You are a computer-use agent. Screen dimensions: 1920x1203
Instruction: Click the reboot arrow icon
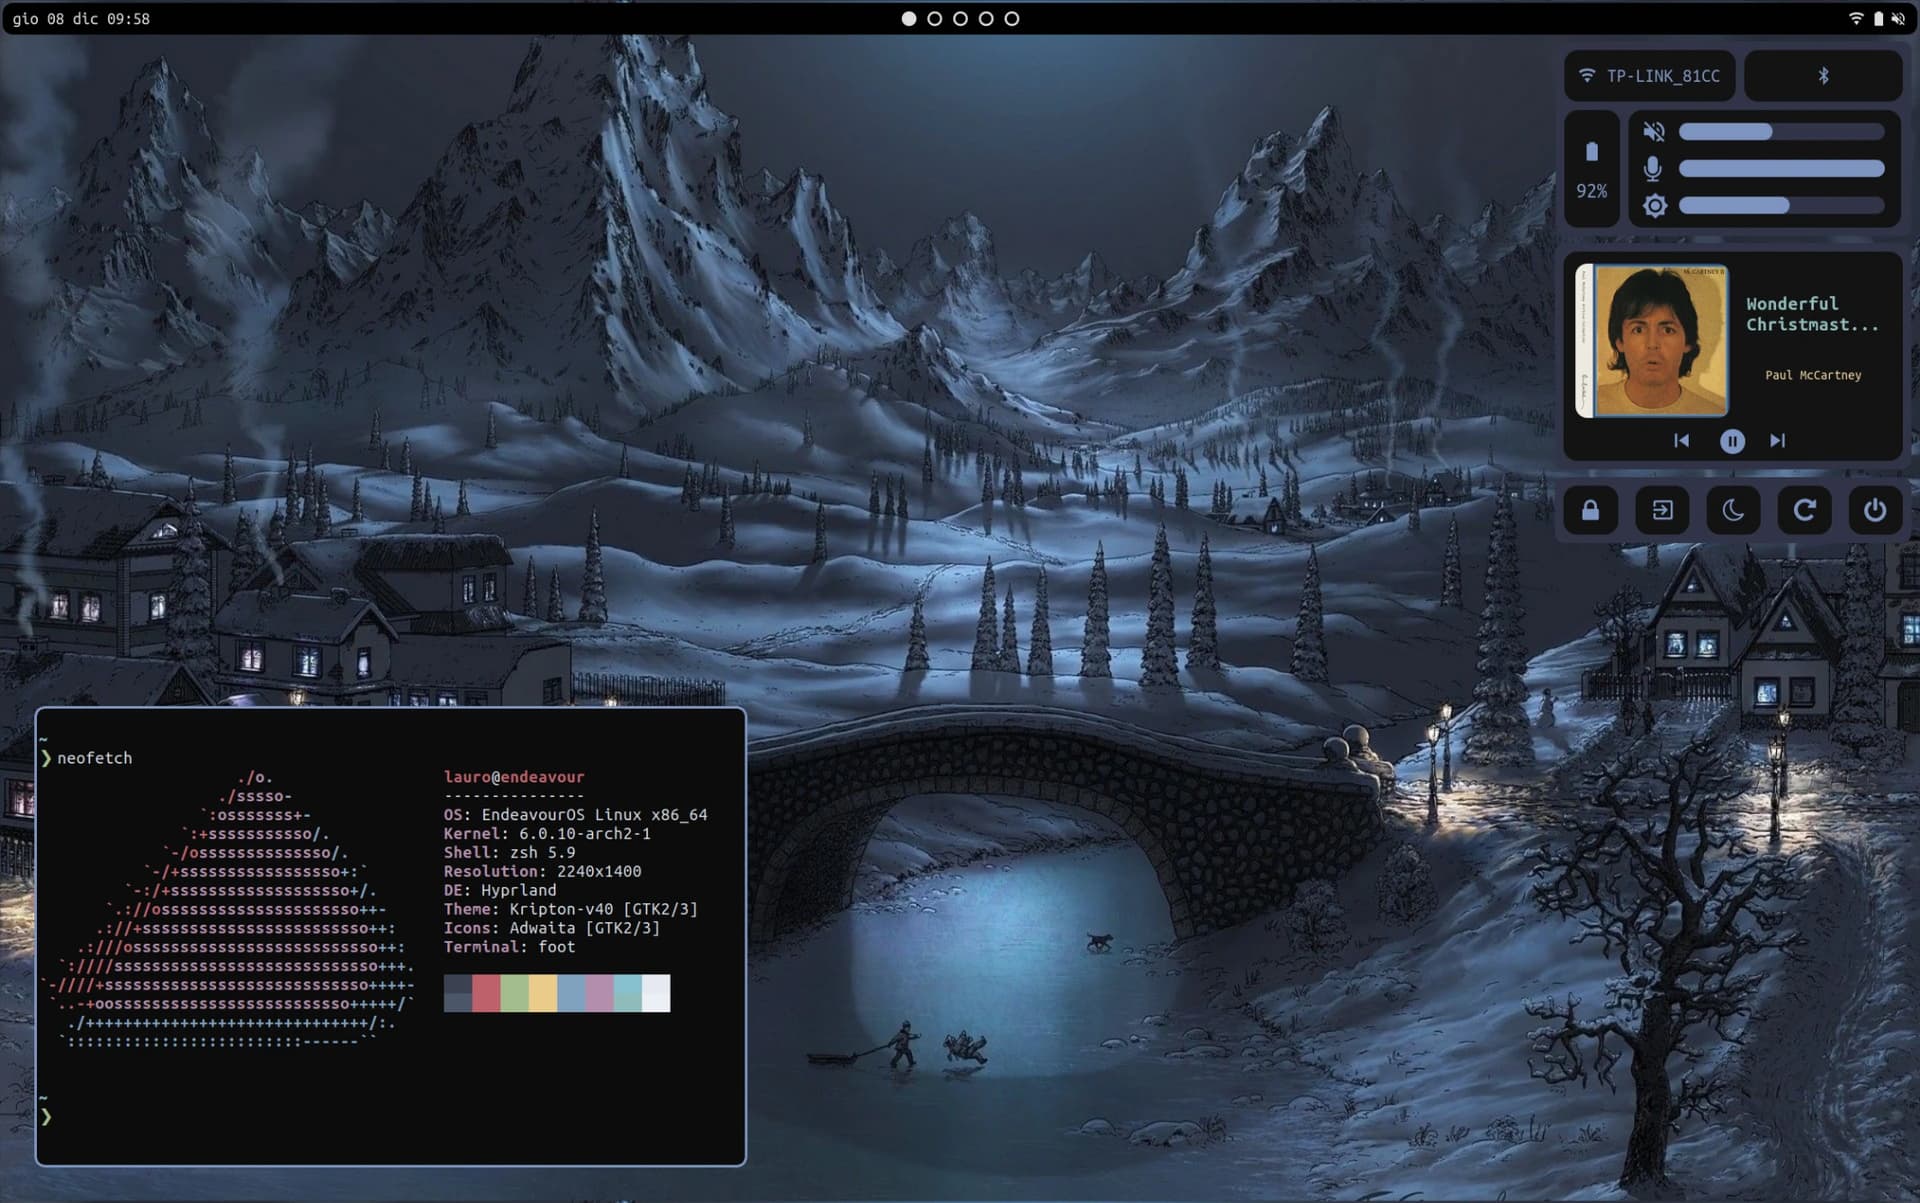pyautogui.click(x=1804, y=511)
